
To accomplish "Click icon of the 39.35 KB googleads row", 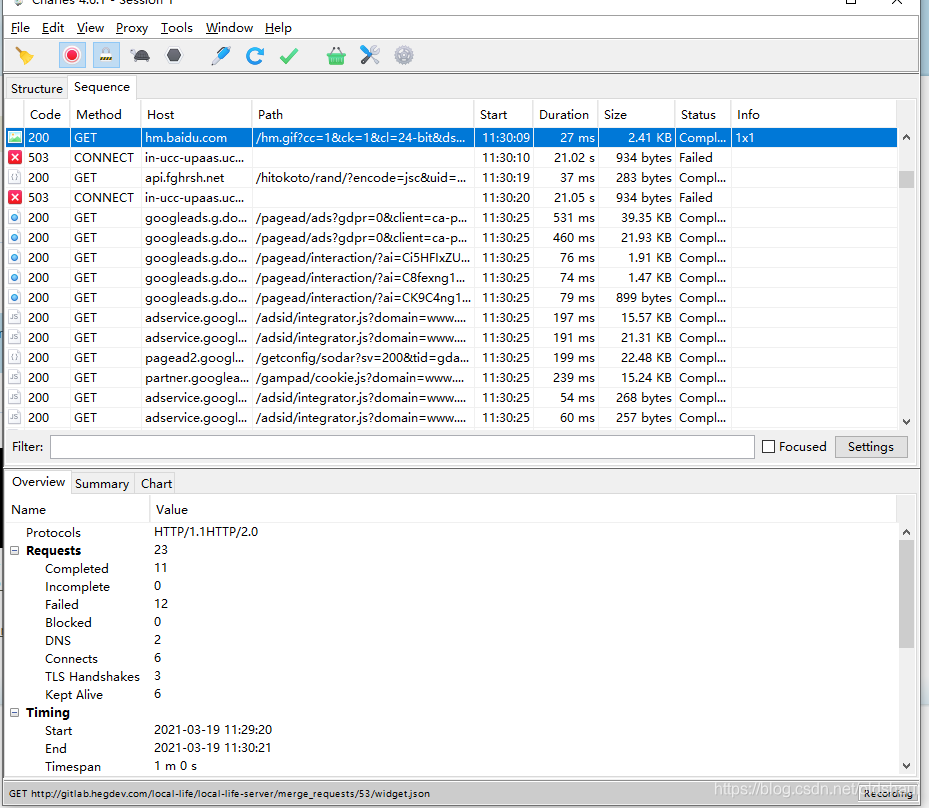I will click(x=15, y=217).
